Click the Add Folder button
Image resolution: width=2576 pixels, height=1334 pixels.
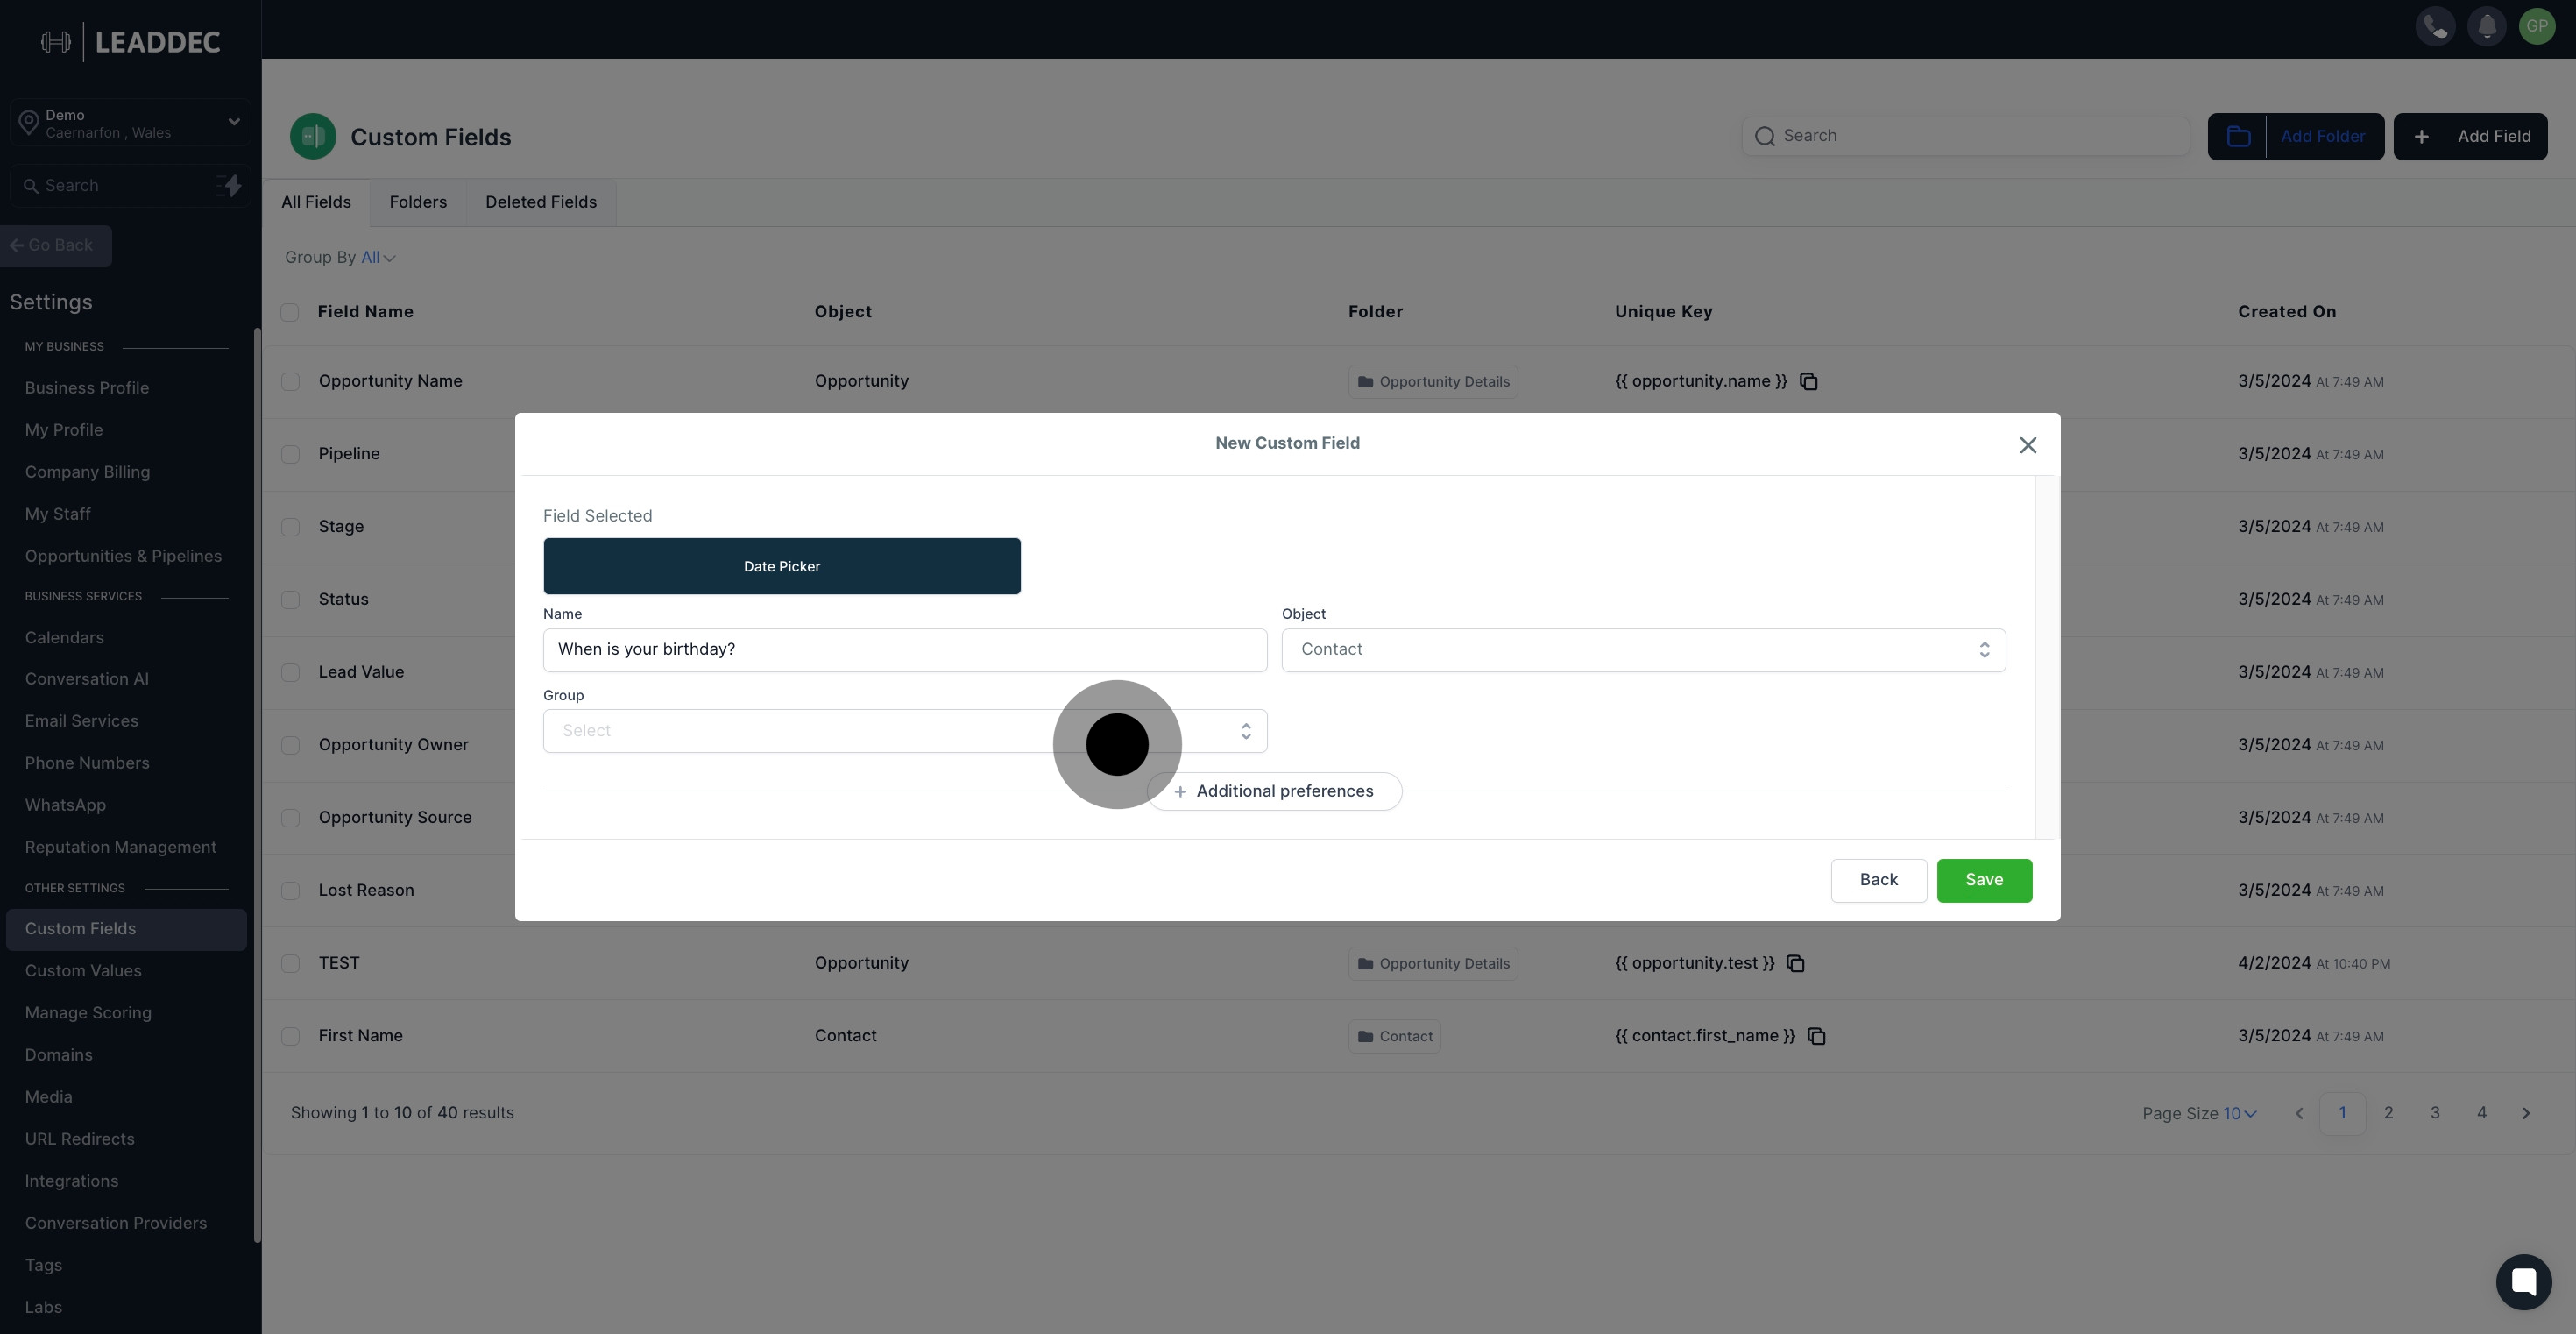(x=2295, y=137)
